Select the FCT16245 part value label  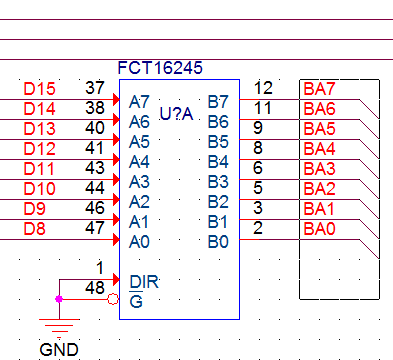pyautogui.click(x=160, y=68)
